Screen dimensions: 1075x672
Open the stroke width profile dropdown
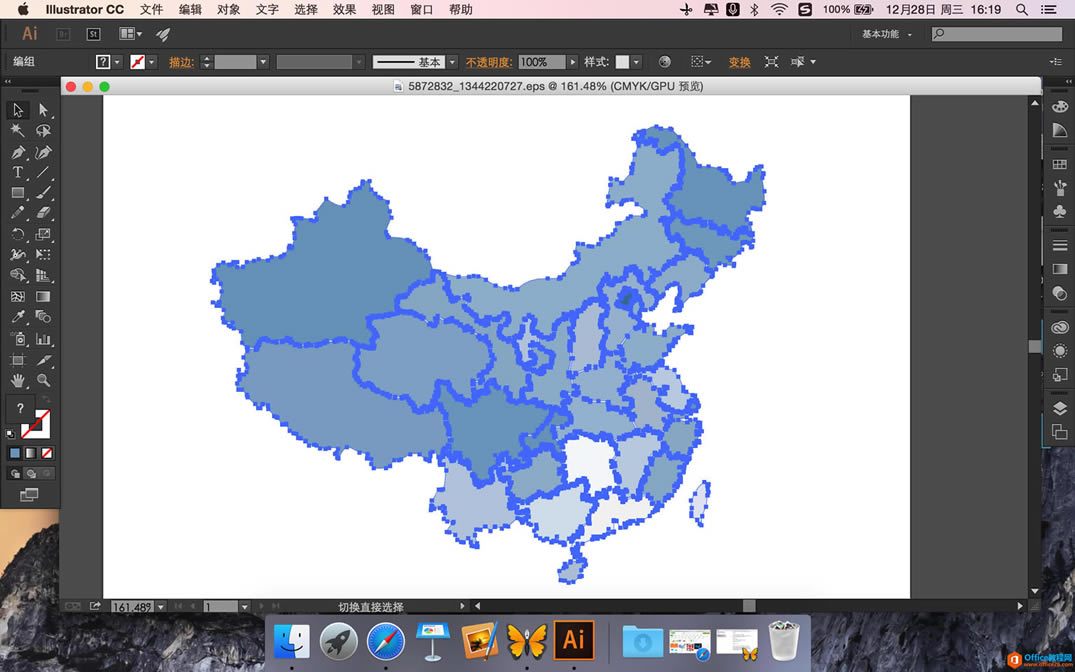click(359, 62)
